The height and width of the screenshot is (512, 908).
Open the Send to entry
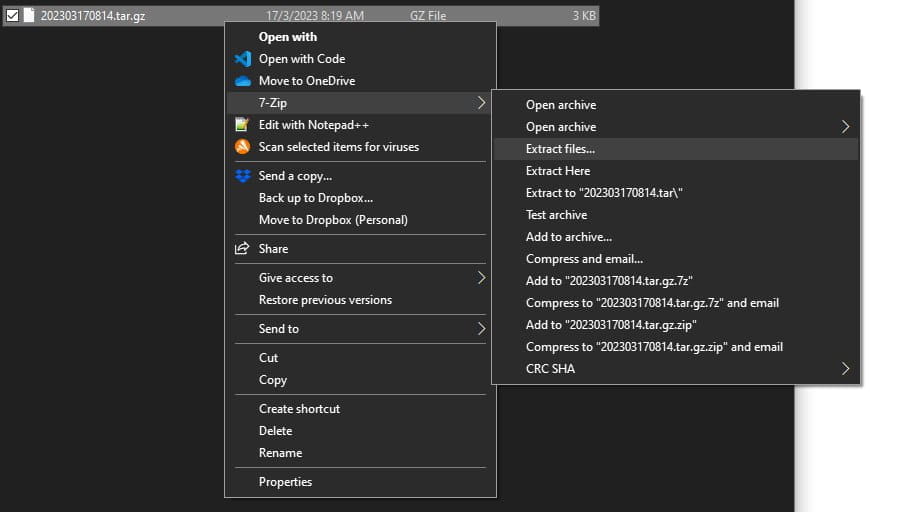(359, 328)
